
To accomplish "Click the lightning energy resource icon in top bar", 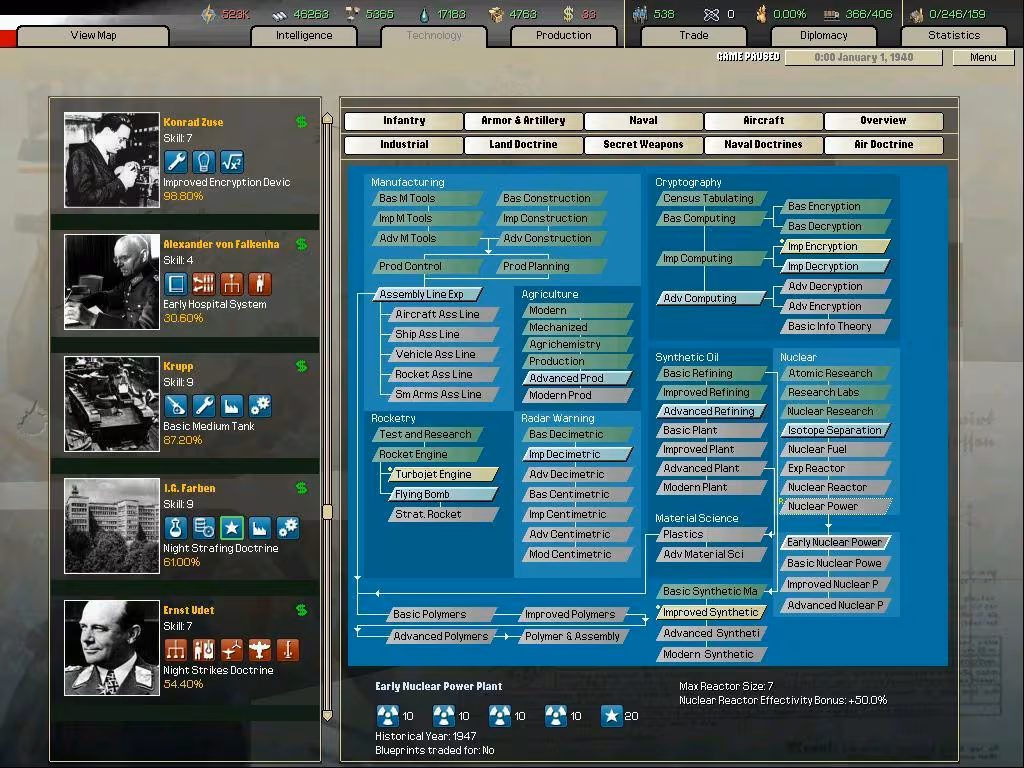I will pyautogui.click(x=209, y=14).
